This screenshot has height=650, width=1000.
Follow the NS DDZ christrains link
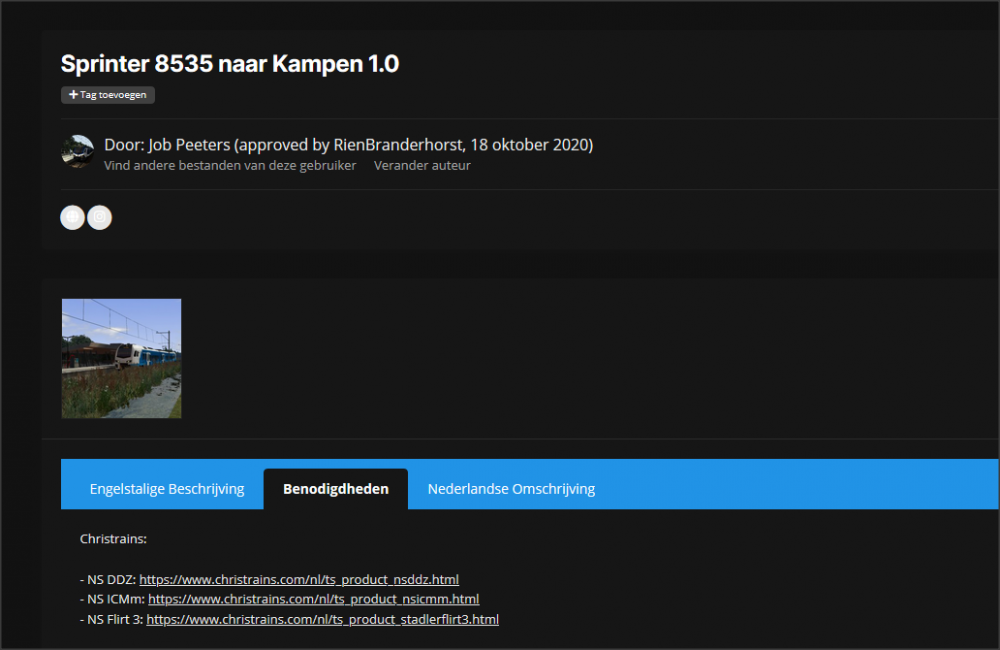[x=299, y=579]
